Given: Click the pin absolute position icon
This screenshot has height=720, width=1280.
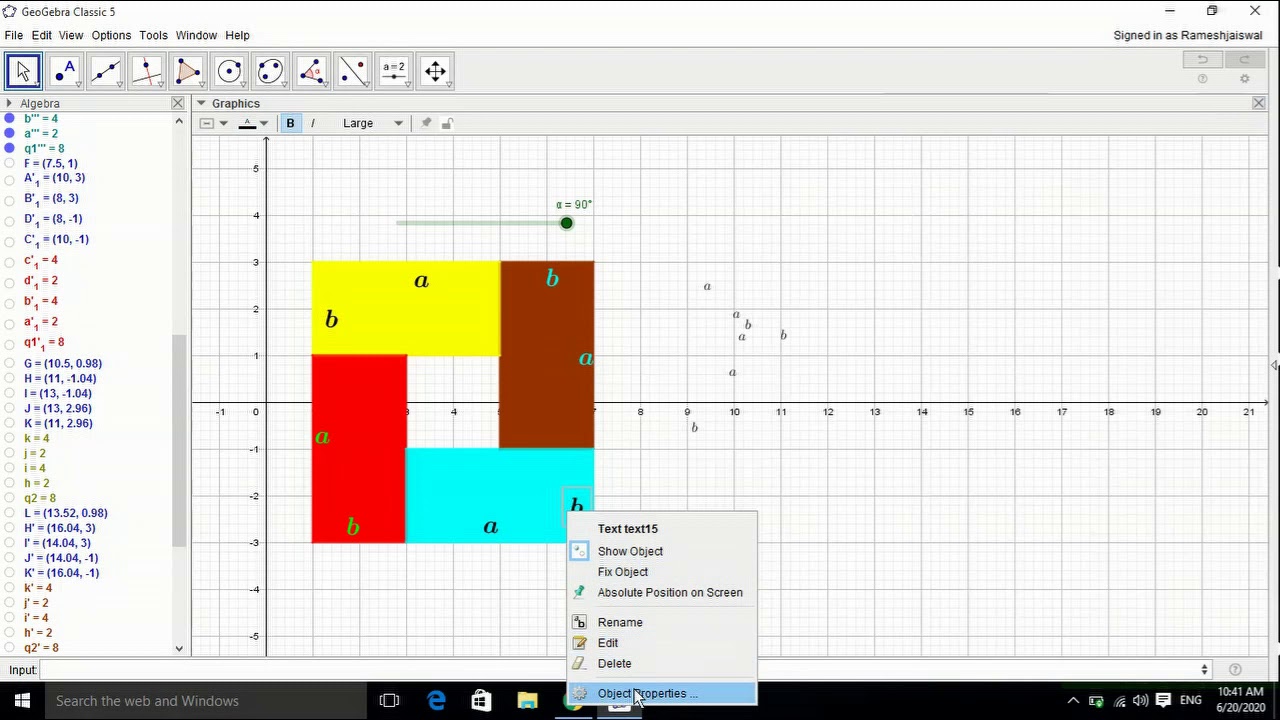Looking at the screenshot, I should 426,123.
